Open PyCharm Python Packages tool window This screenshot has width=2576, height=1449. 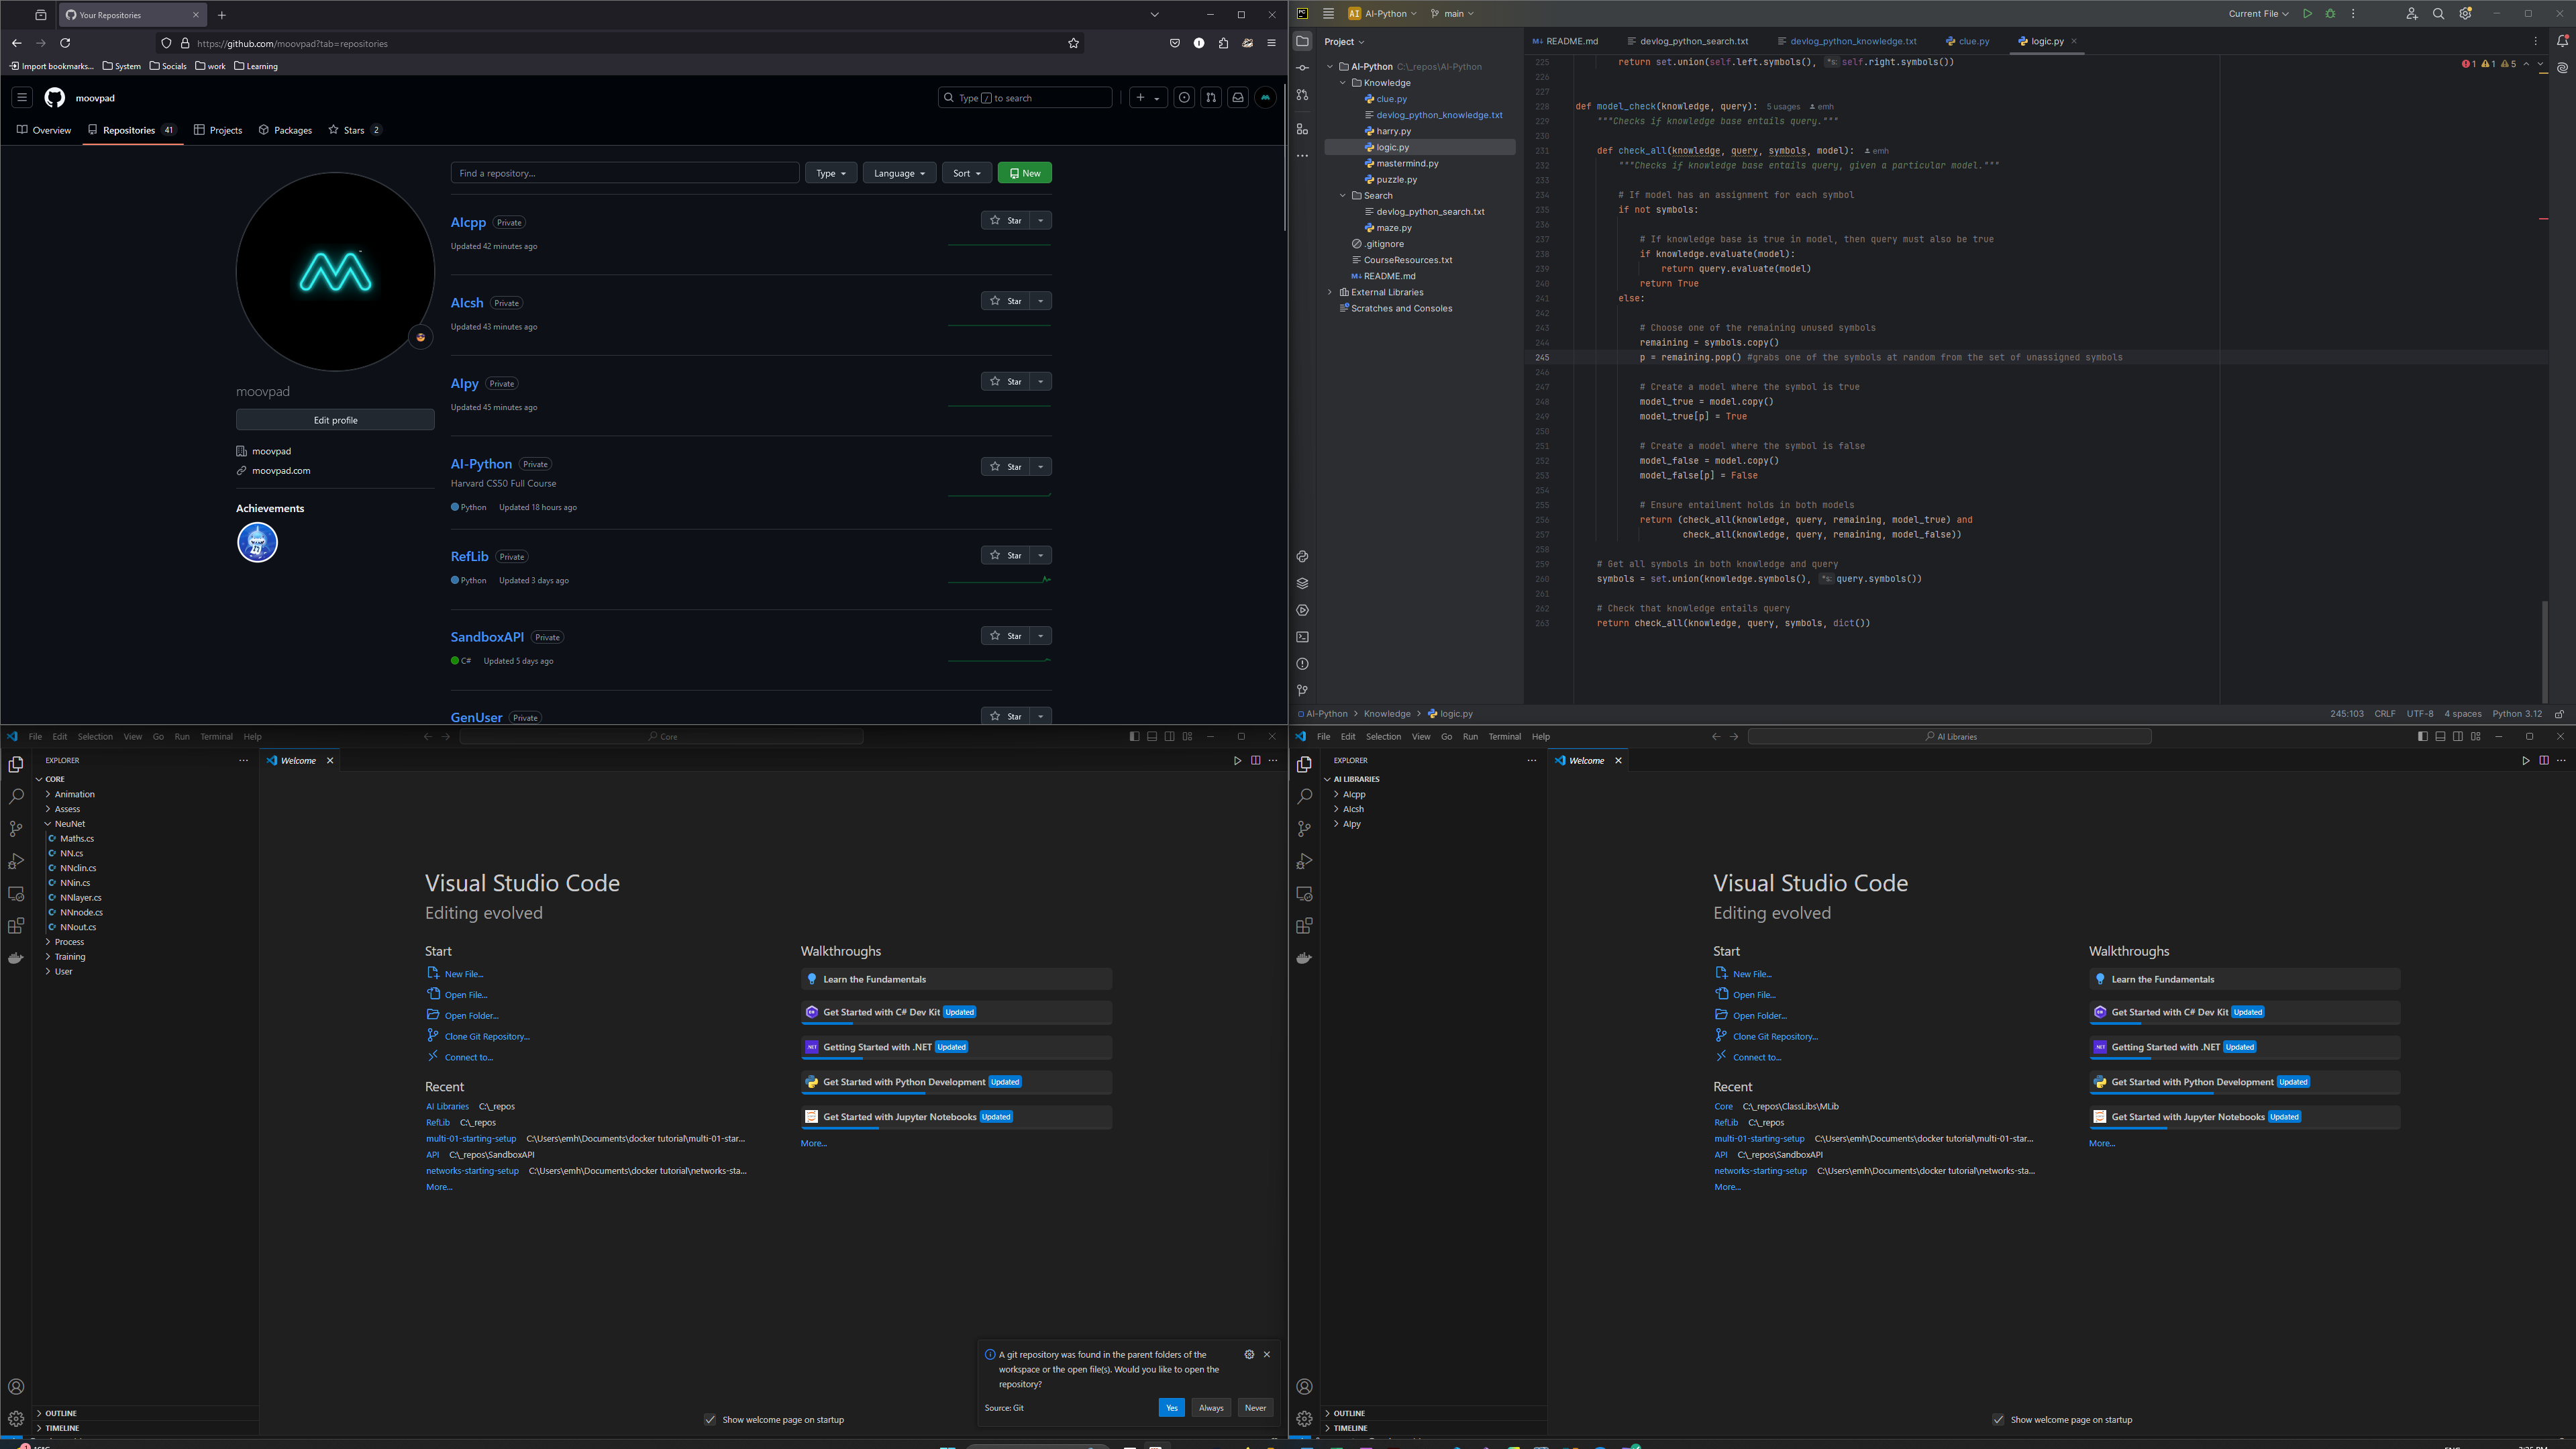coord(1302,583)
